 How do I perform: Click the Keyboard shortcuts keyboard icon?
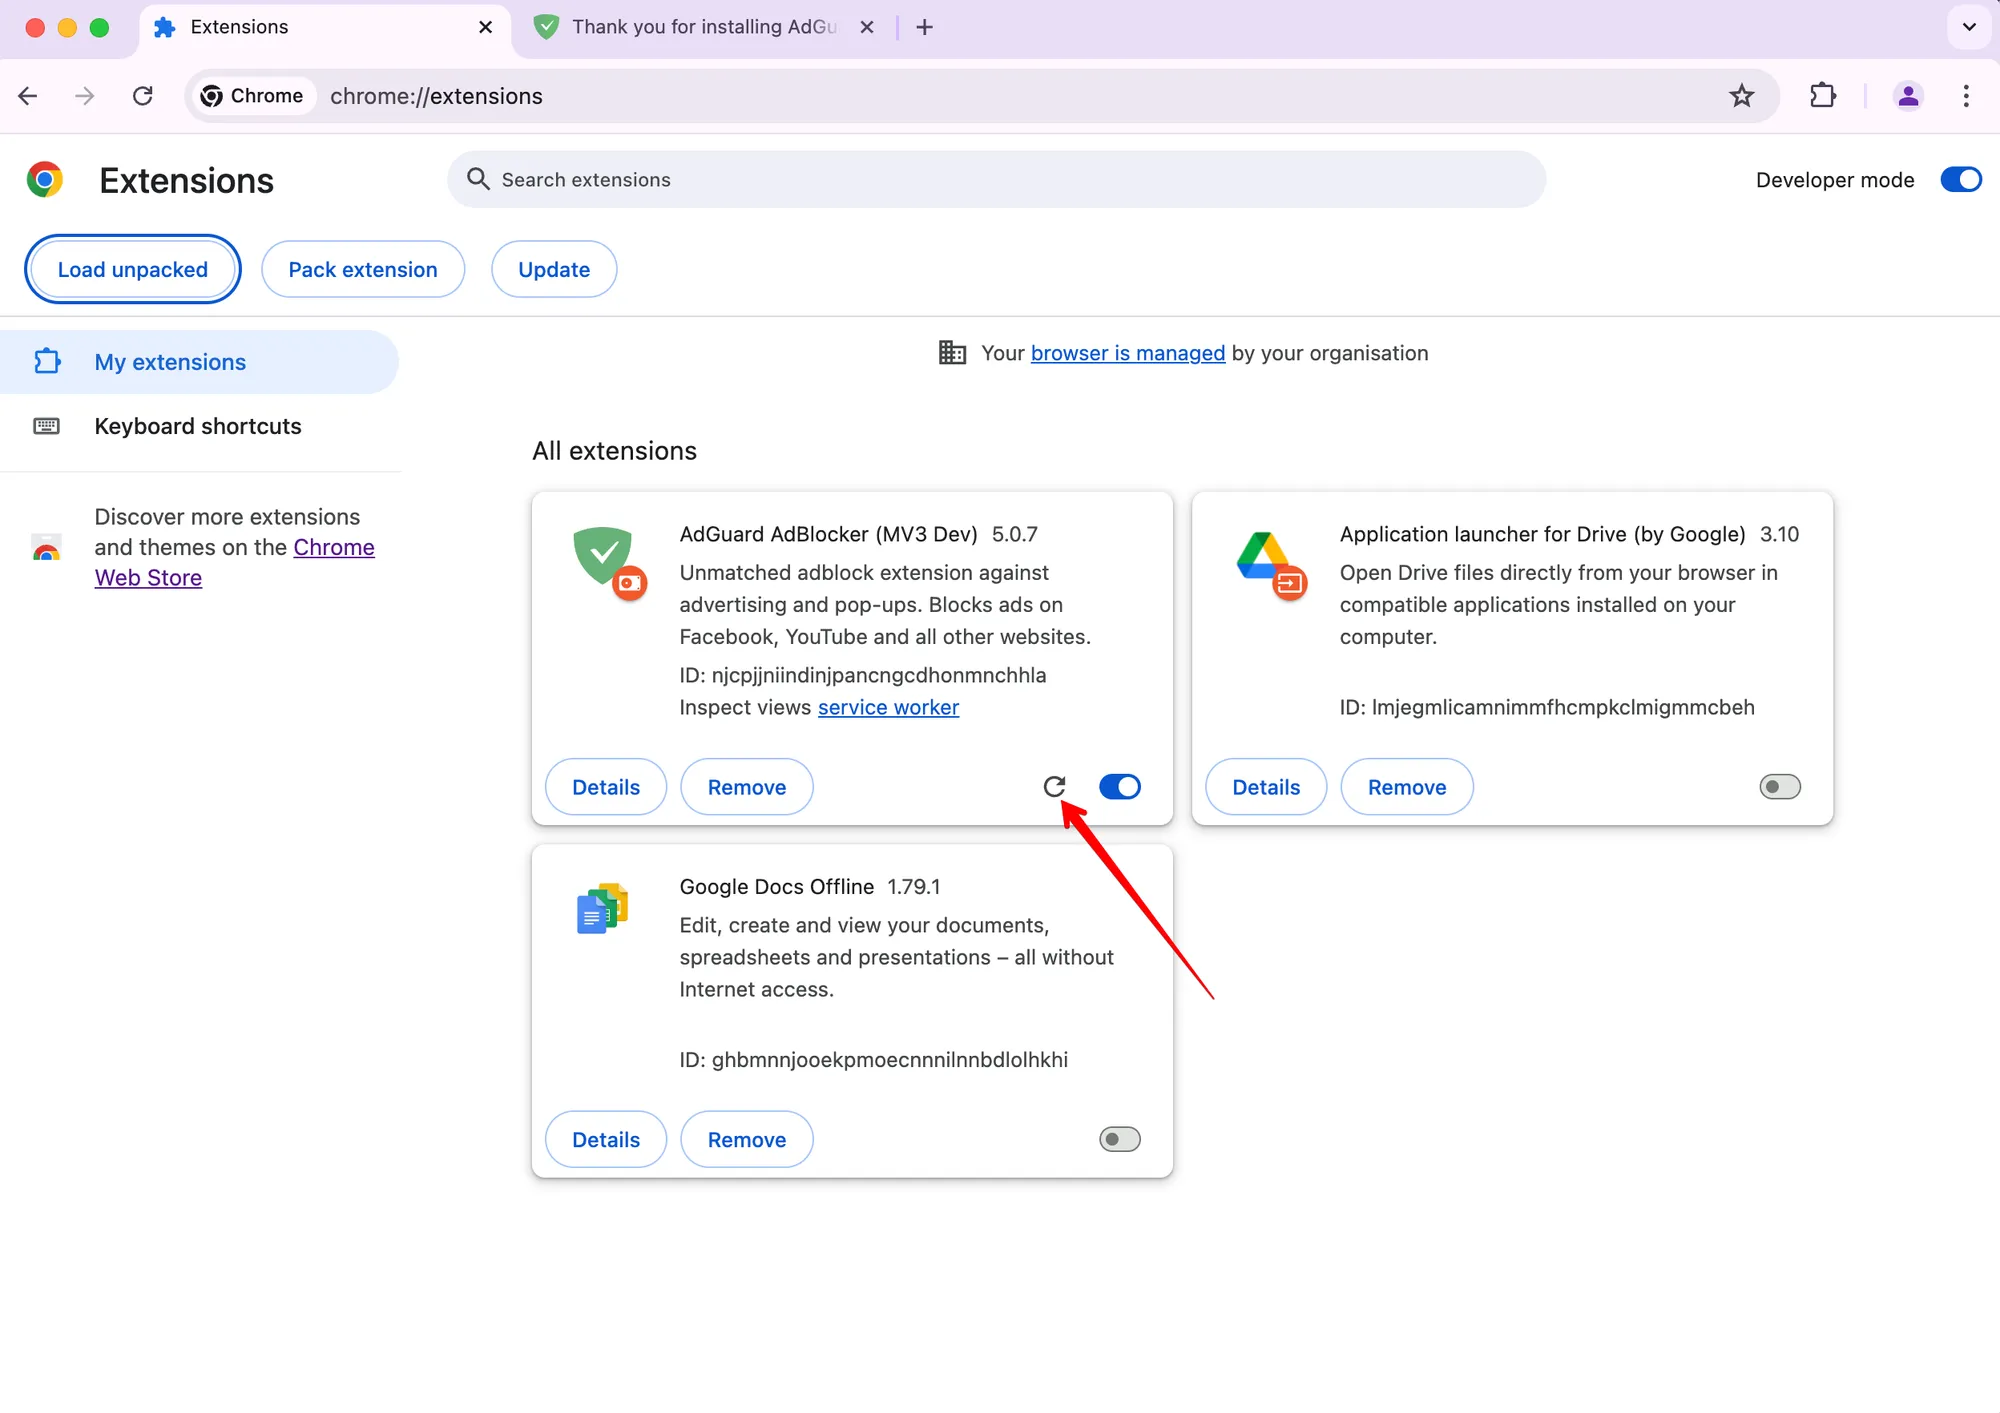click(44, 425)
